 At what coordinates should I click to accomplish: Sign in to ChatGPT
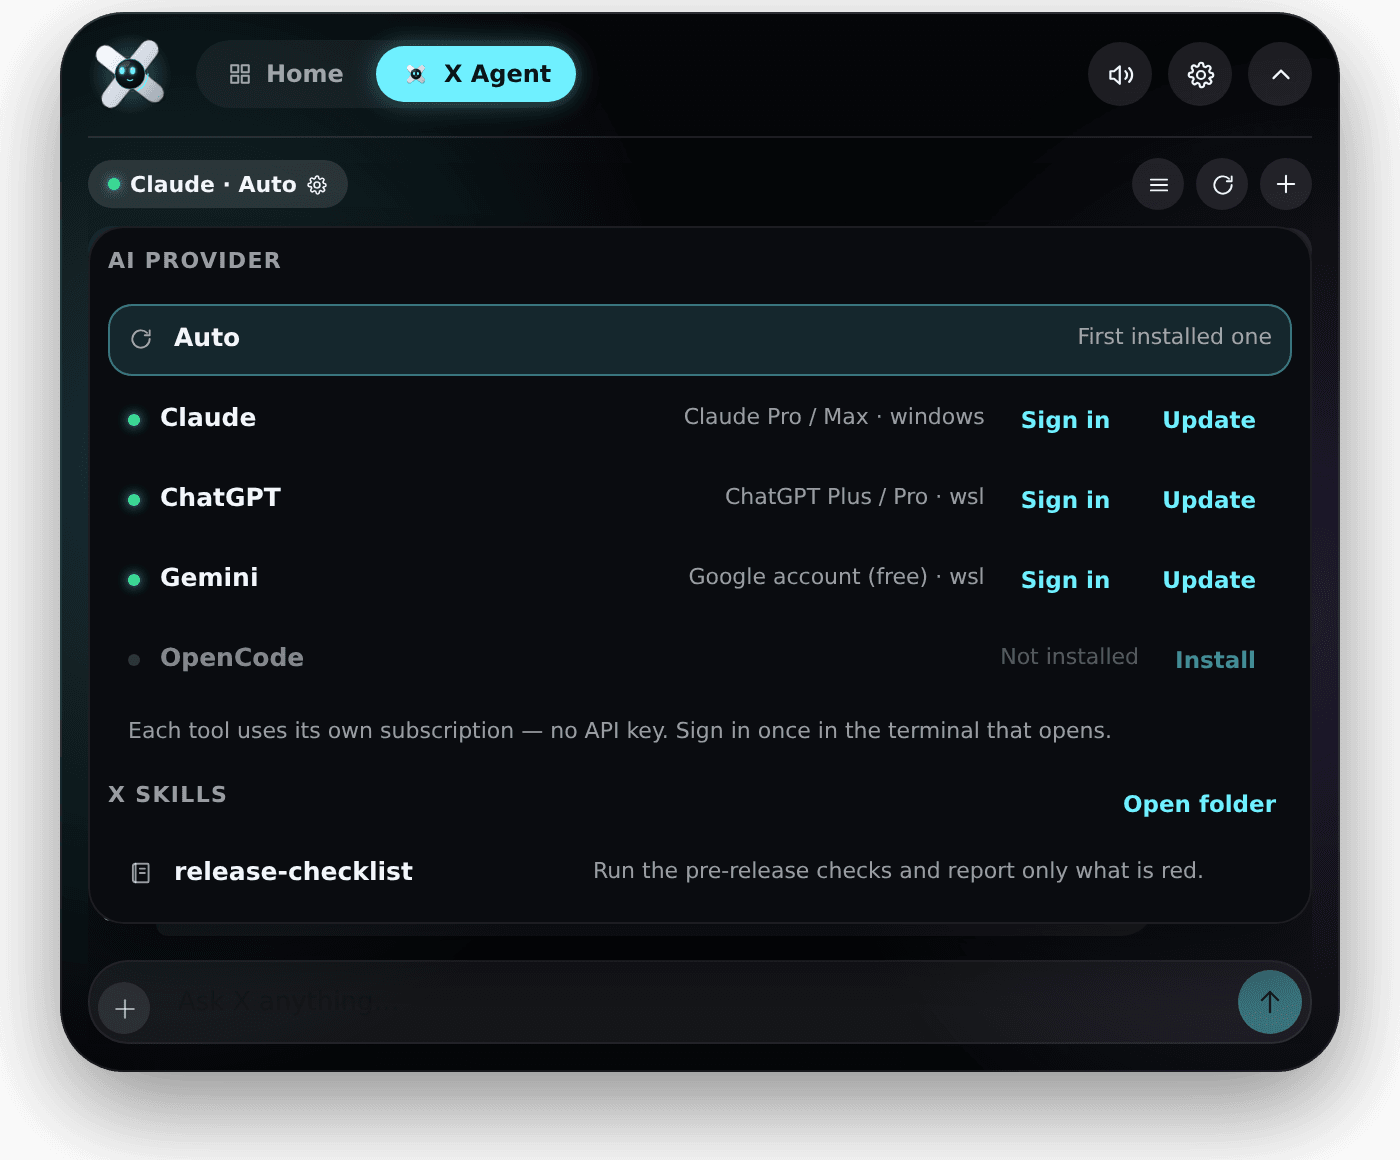click(1065, 500)
